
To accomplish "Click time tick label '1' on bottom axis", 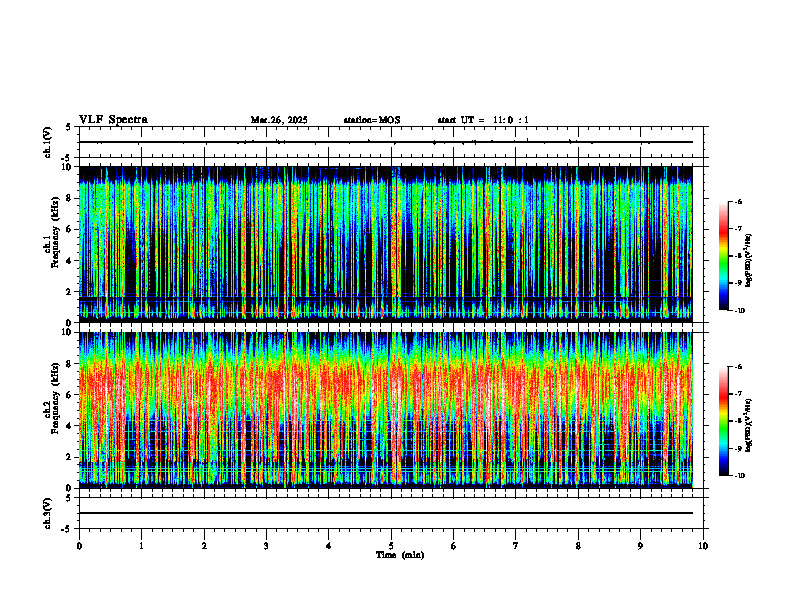I will pyautogui.click(x=141, y=546).
